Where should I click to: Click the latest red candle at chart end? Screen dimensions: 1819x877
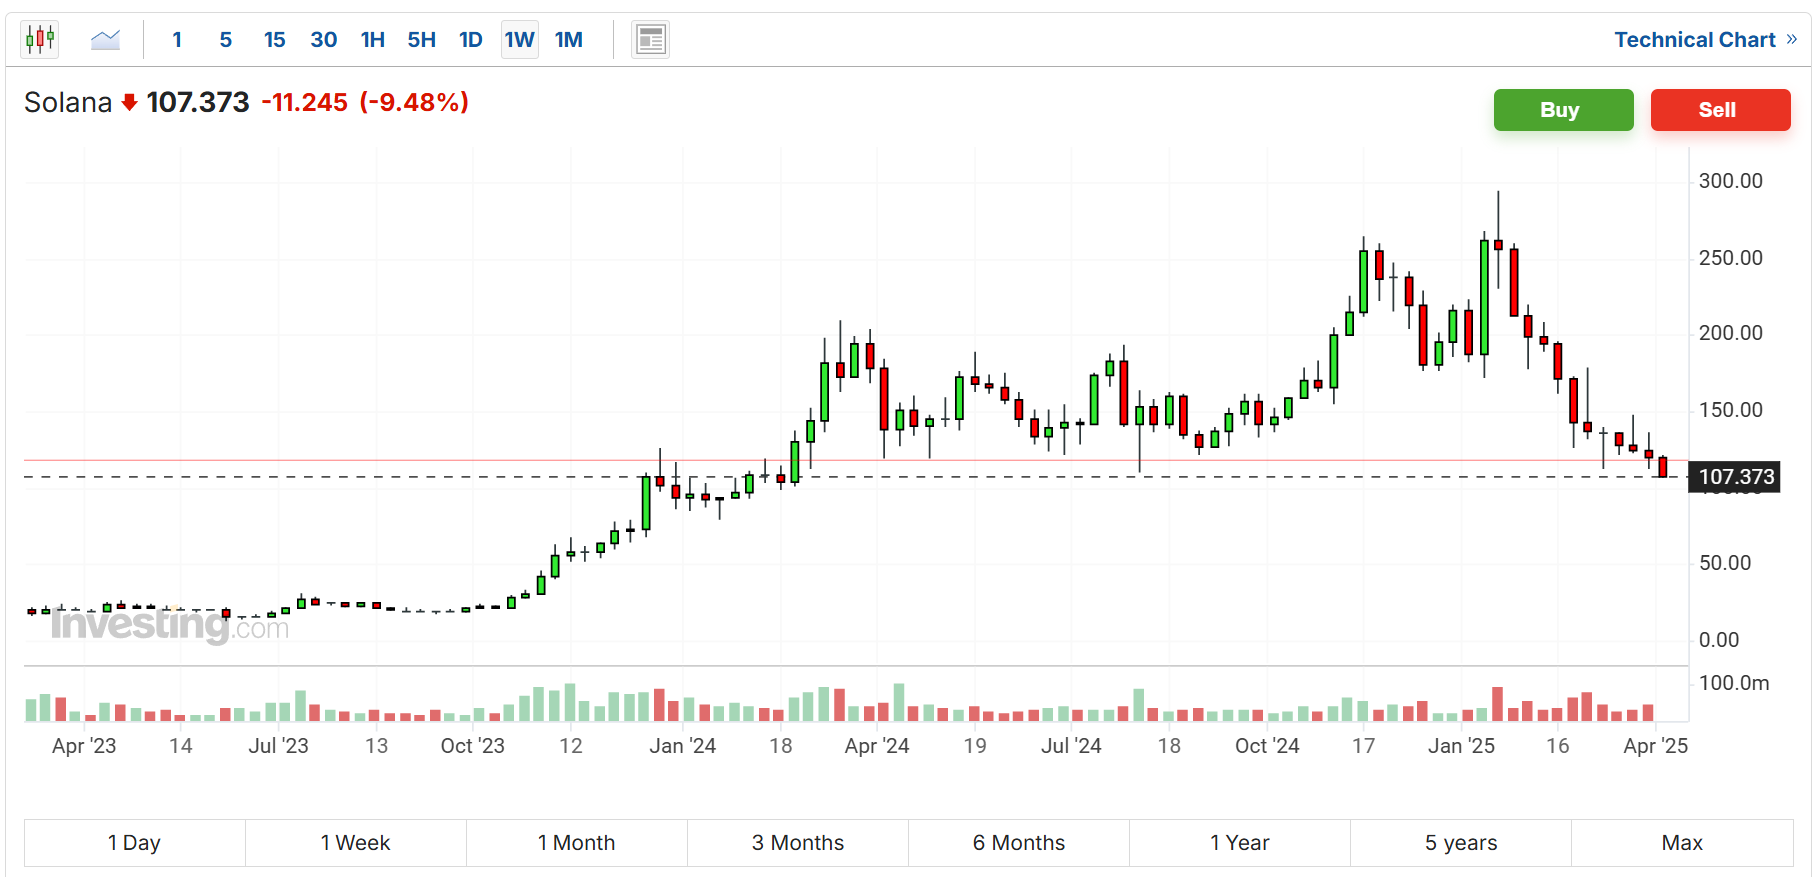(1663, 467)
